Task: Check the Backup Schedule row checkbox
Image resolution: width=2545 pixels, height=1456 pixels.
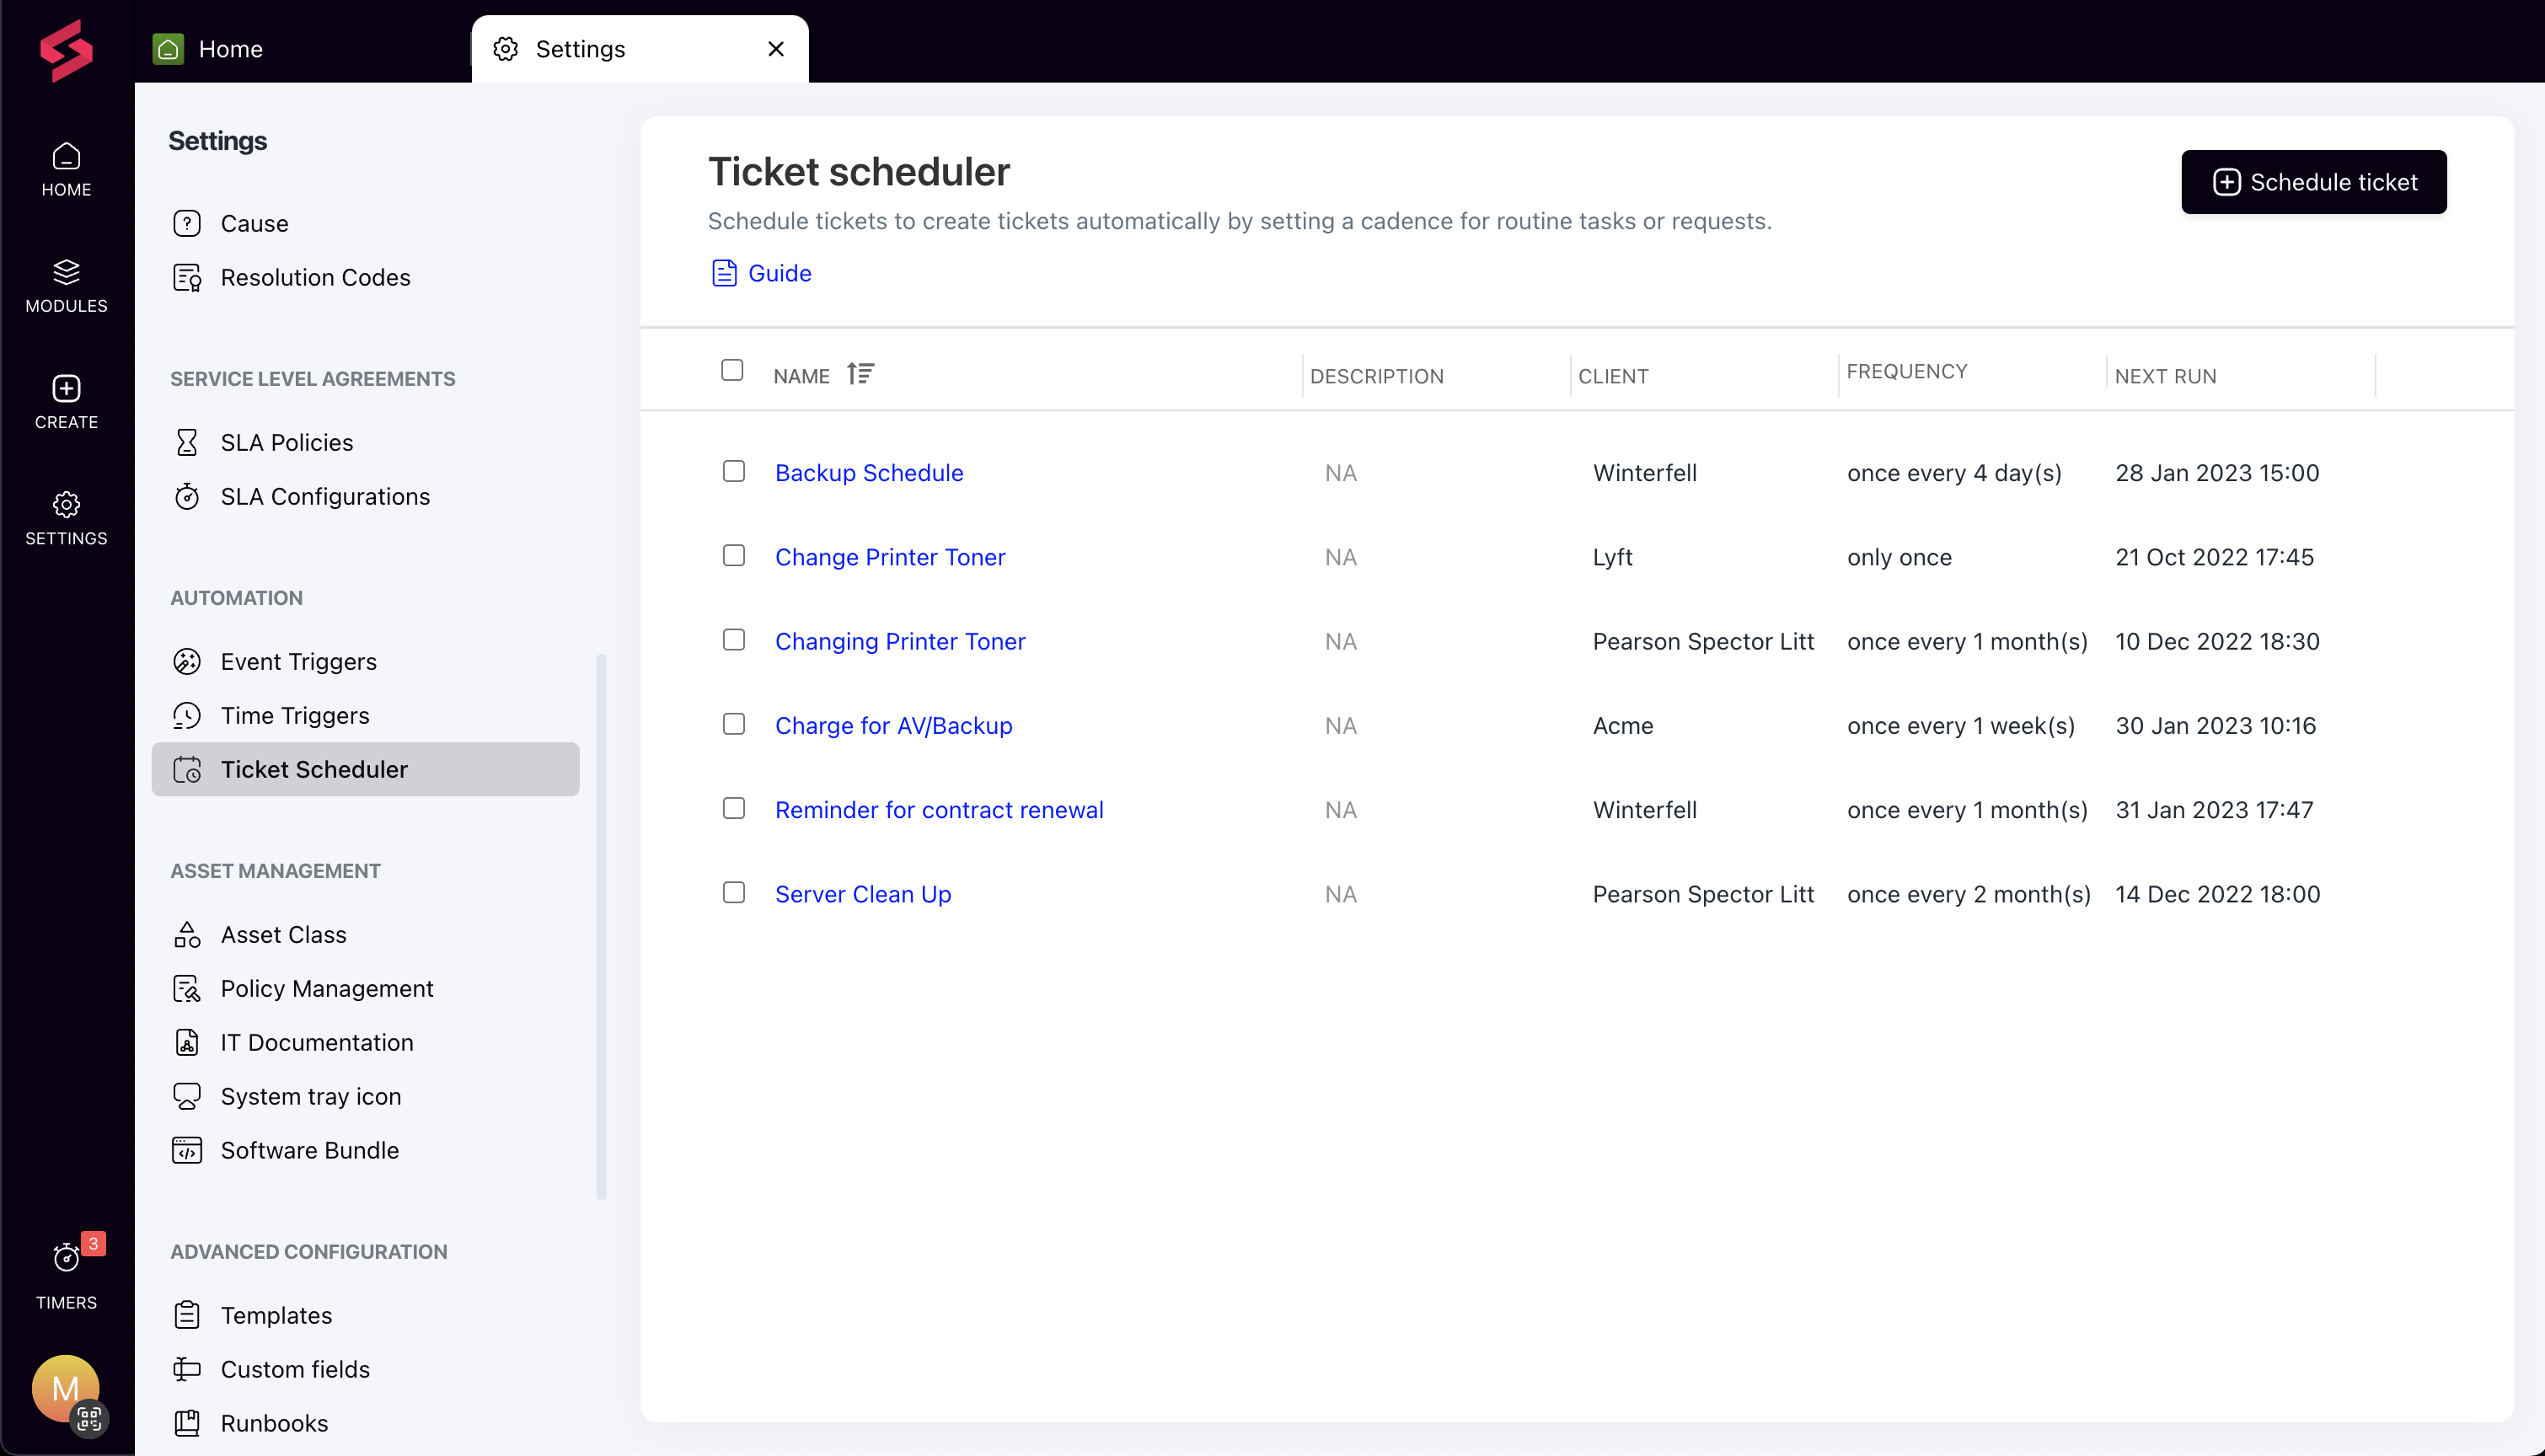Action: [732, 470]
